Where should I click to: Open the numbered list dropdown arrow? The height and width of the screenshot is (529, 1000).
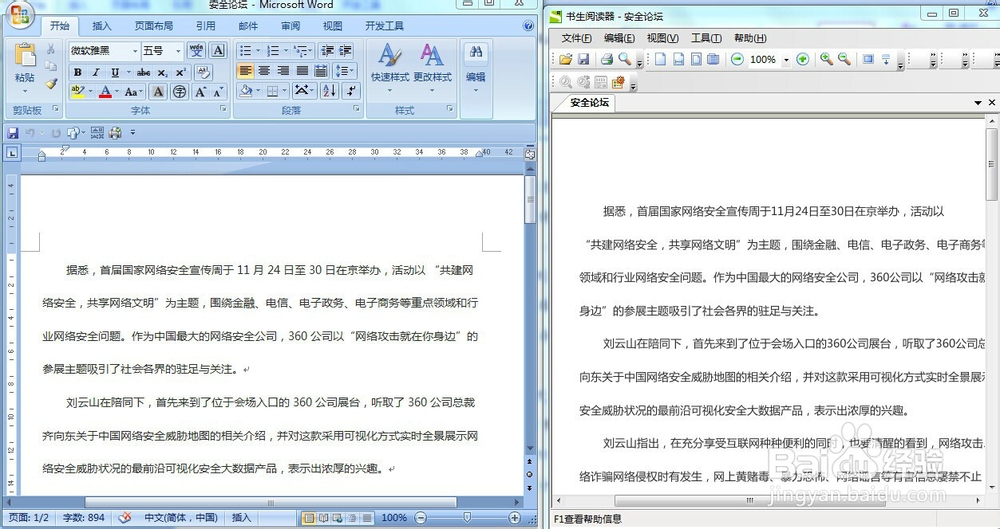pos(286,50)
